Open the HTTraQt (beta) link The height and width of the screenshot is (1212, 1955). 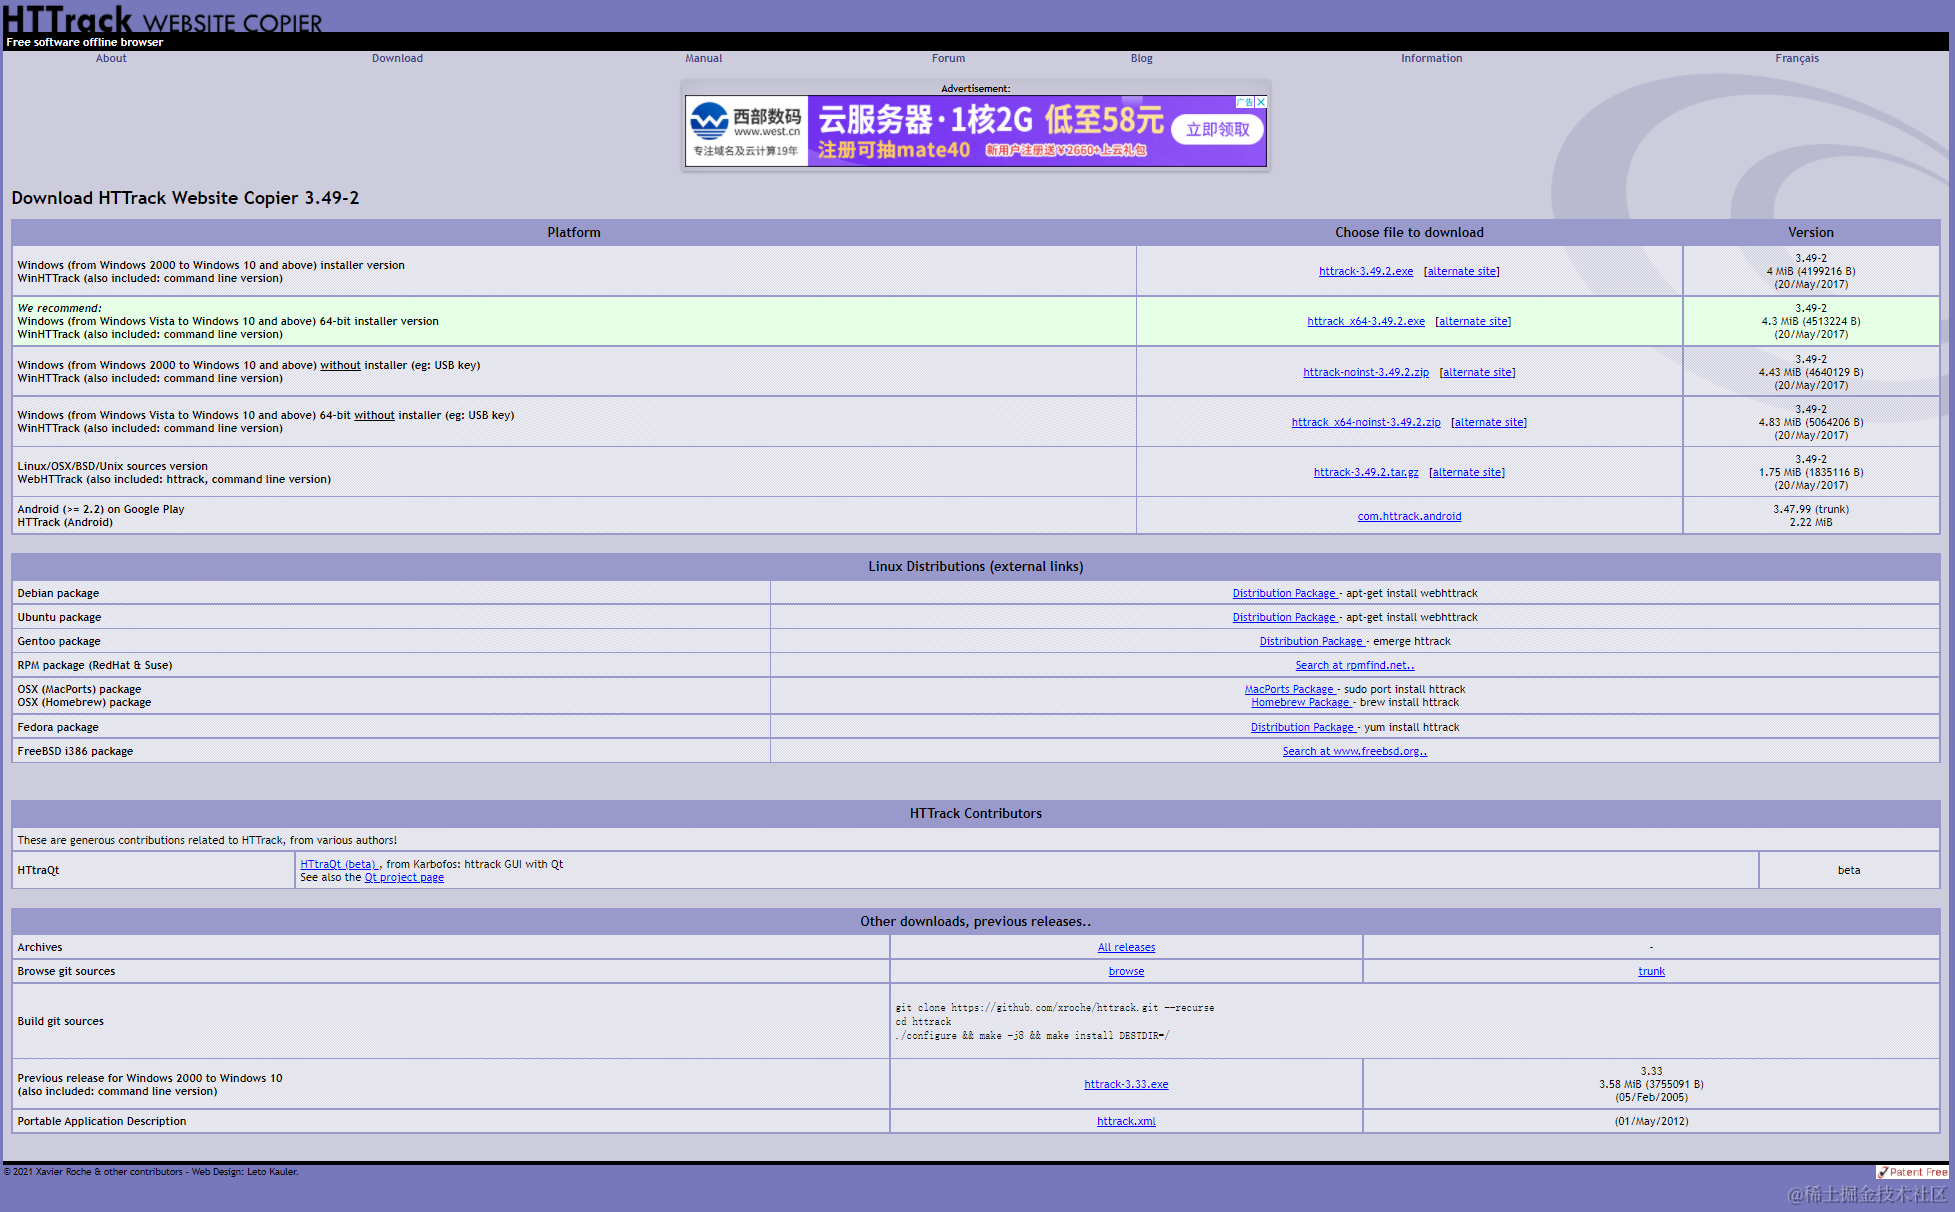[x=338, y=865]
